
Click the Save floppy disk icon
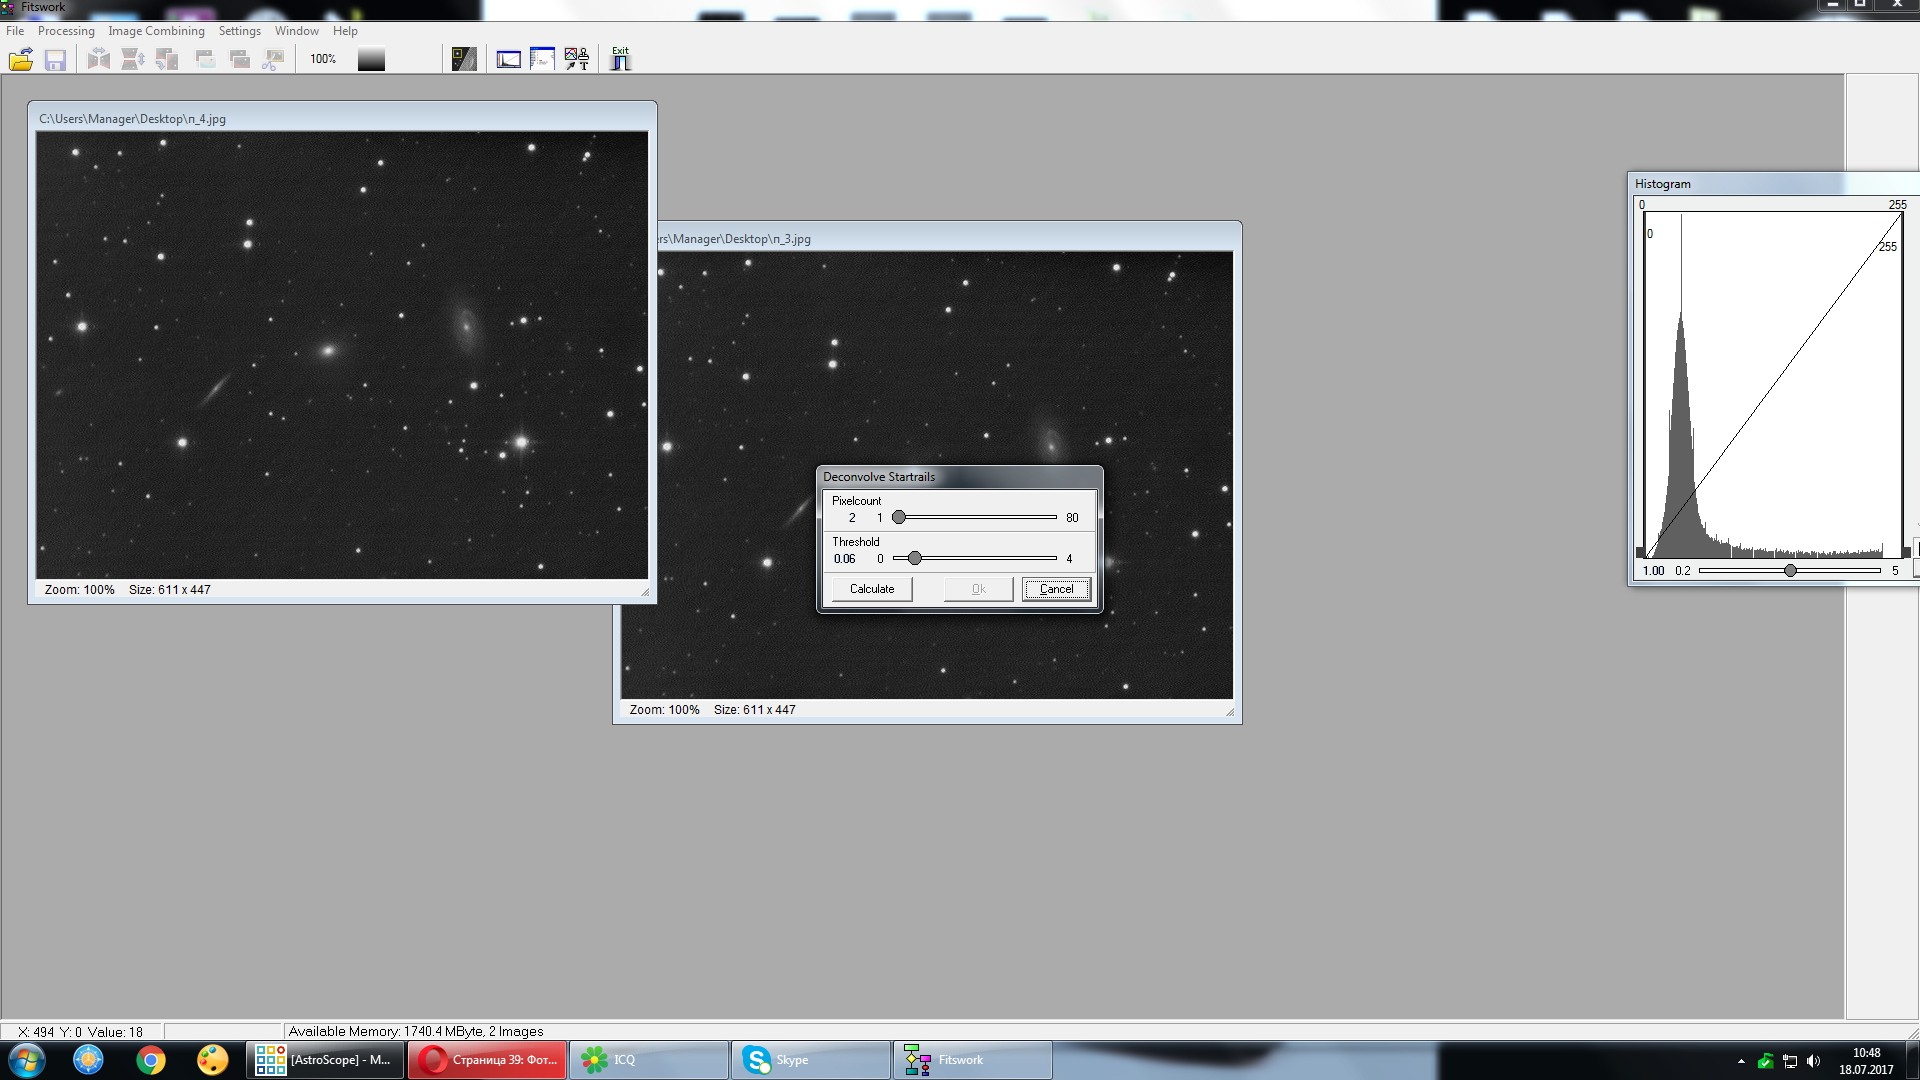point(55,60)
